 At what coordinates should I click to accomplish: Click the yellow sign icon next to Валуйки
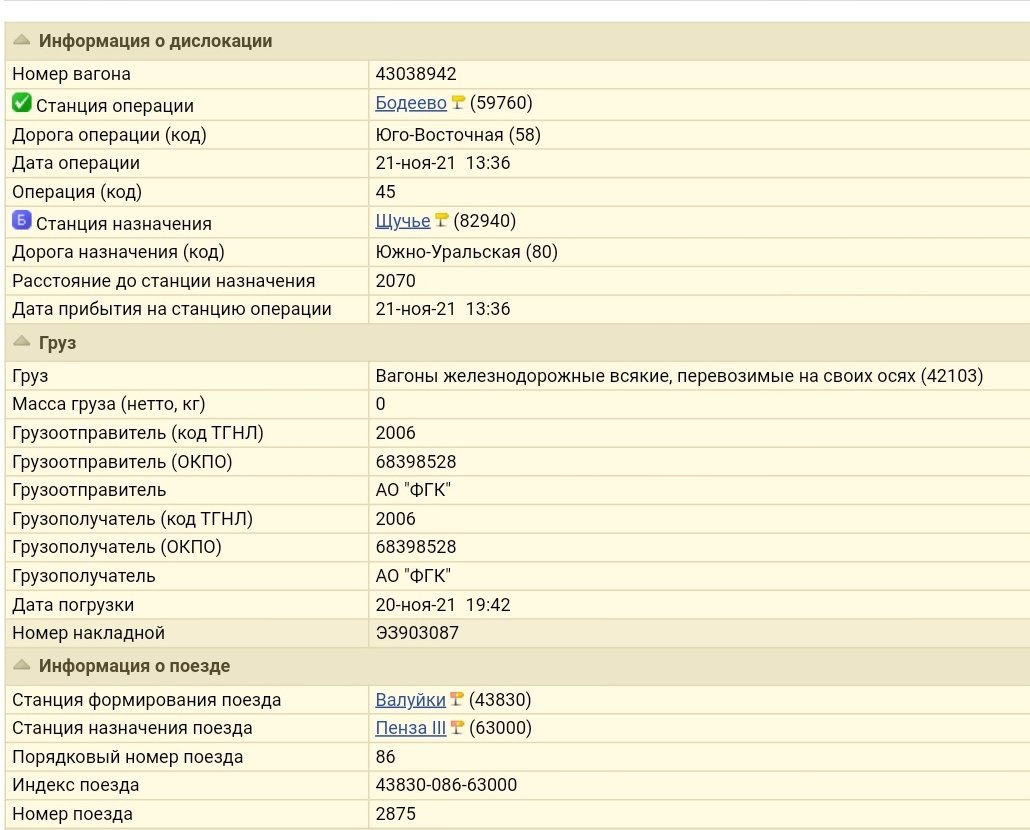[457, 700]
